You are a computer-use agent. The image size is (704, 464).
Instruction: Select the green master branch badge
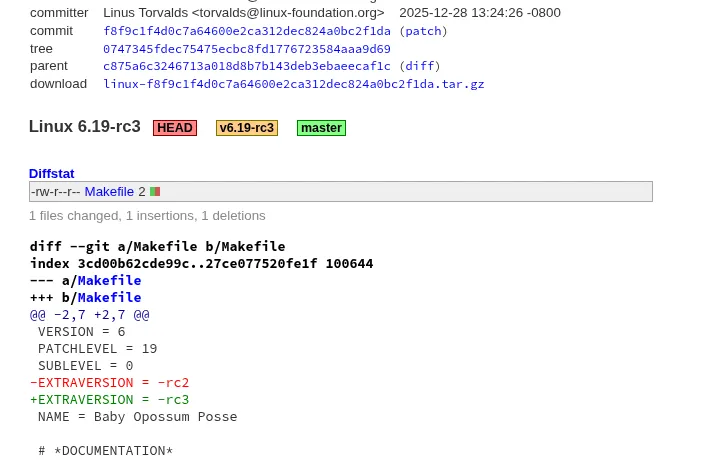(321, 128)
